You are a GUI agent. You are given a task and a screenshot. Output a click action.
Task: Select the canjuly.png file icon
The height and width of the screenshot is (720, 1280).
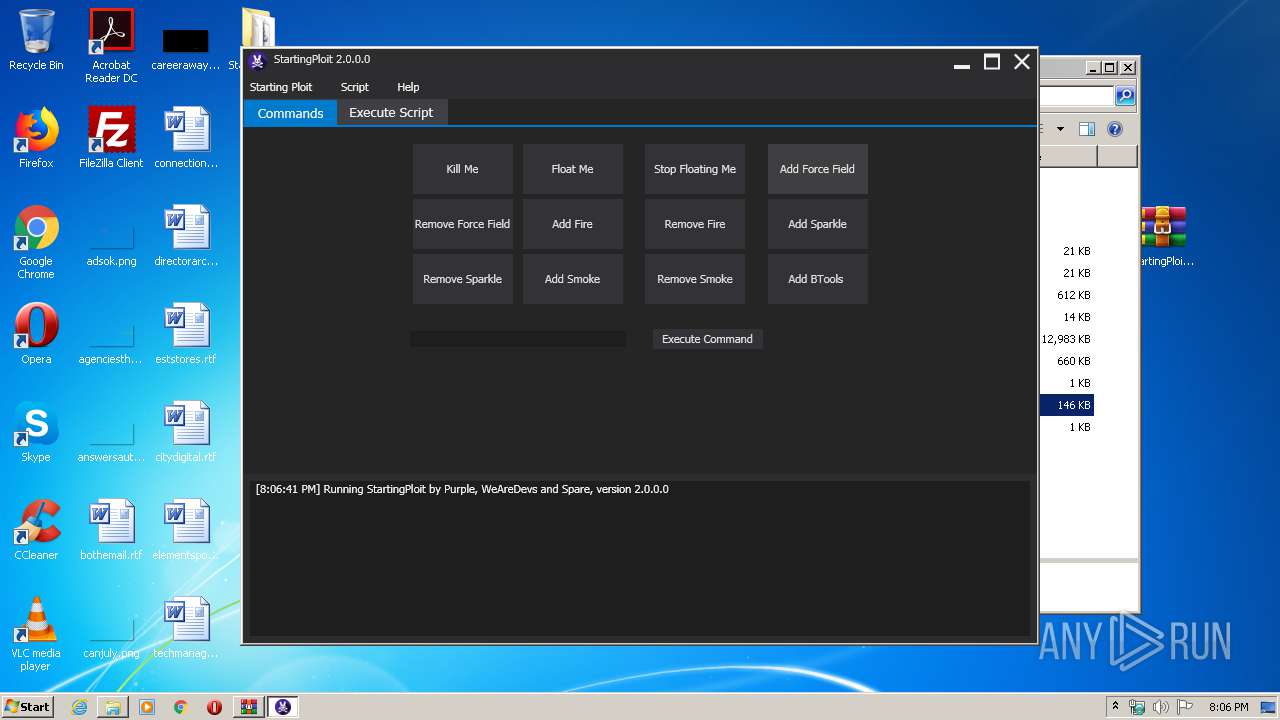[111, 635]
